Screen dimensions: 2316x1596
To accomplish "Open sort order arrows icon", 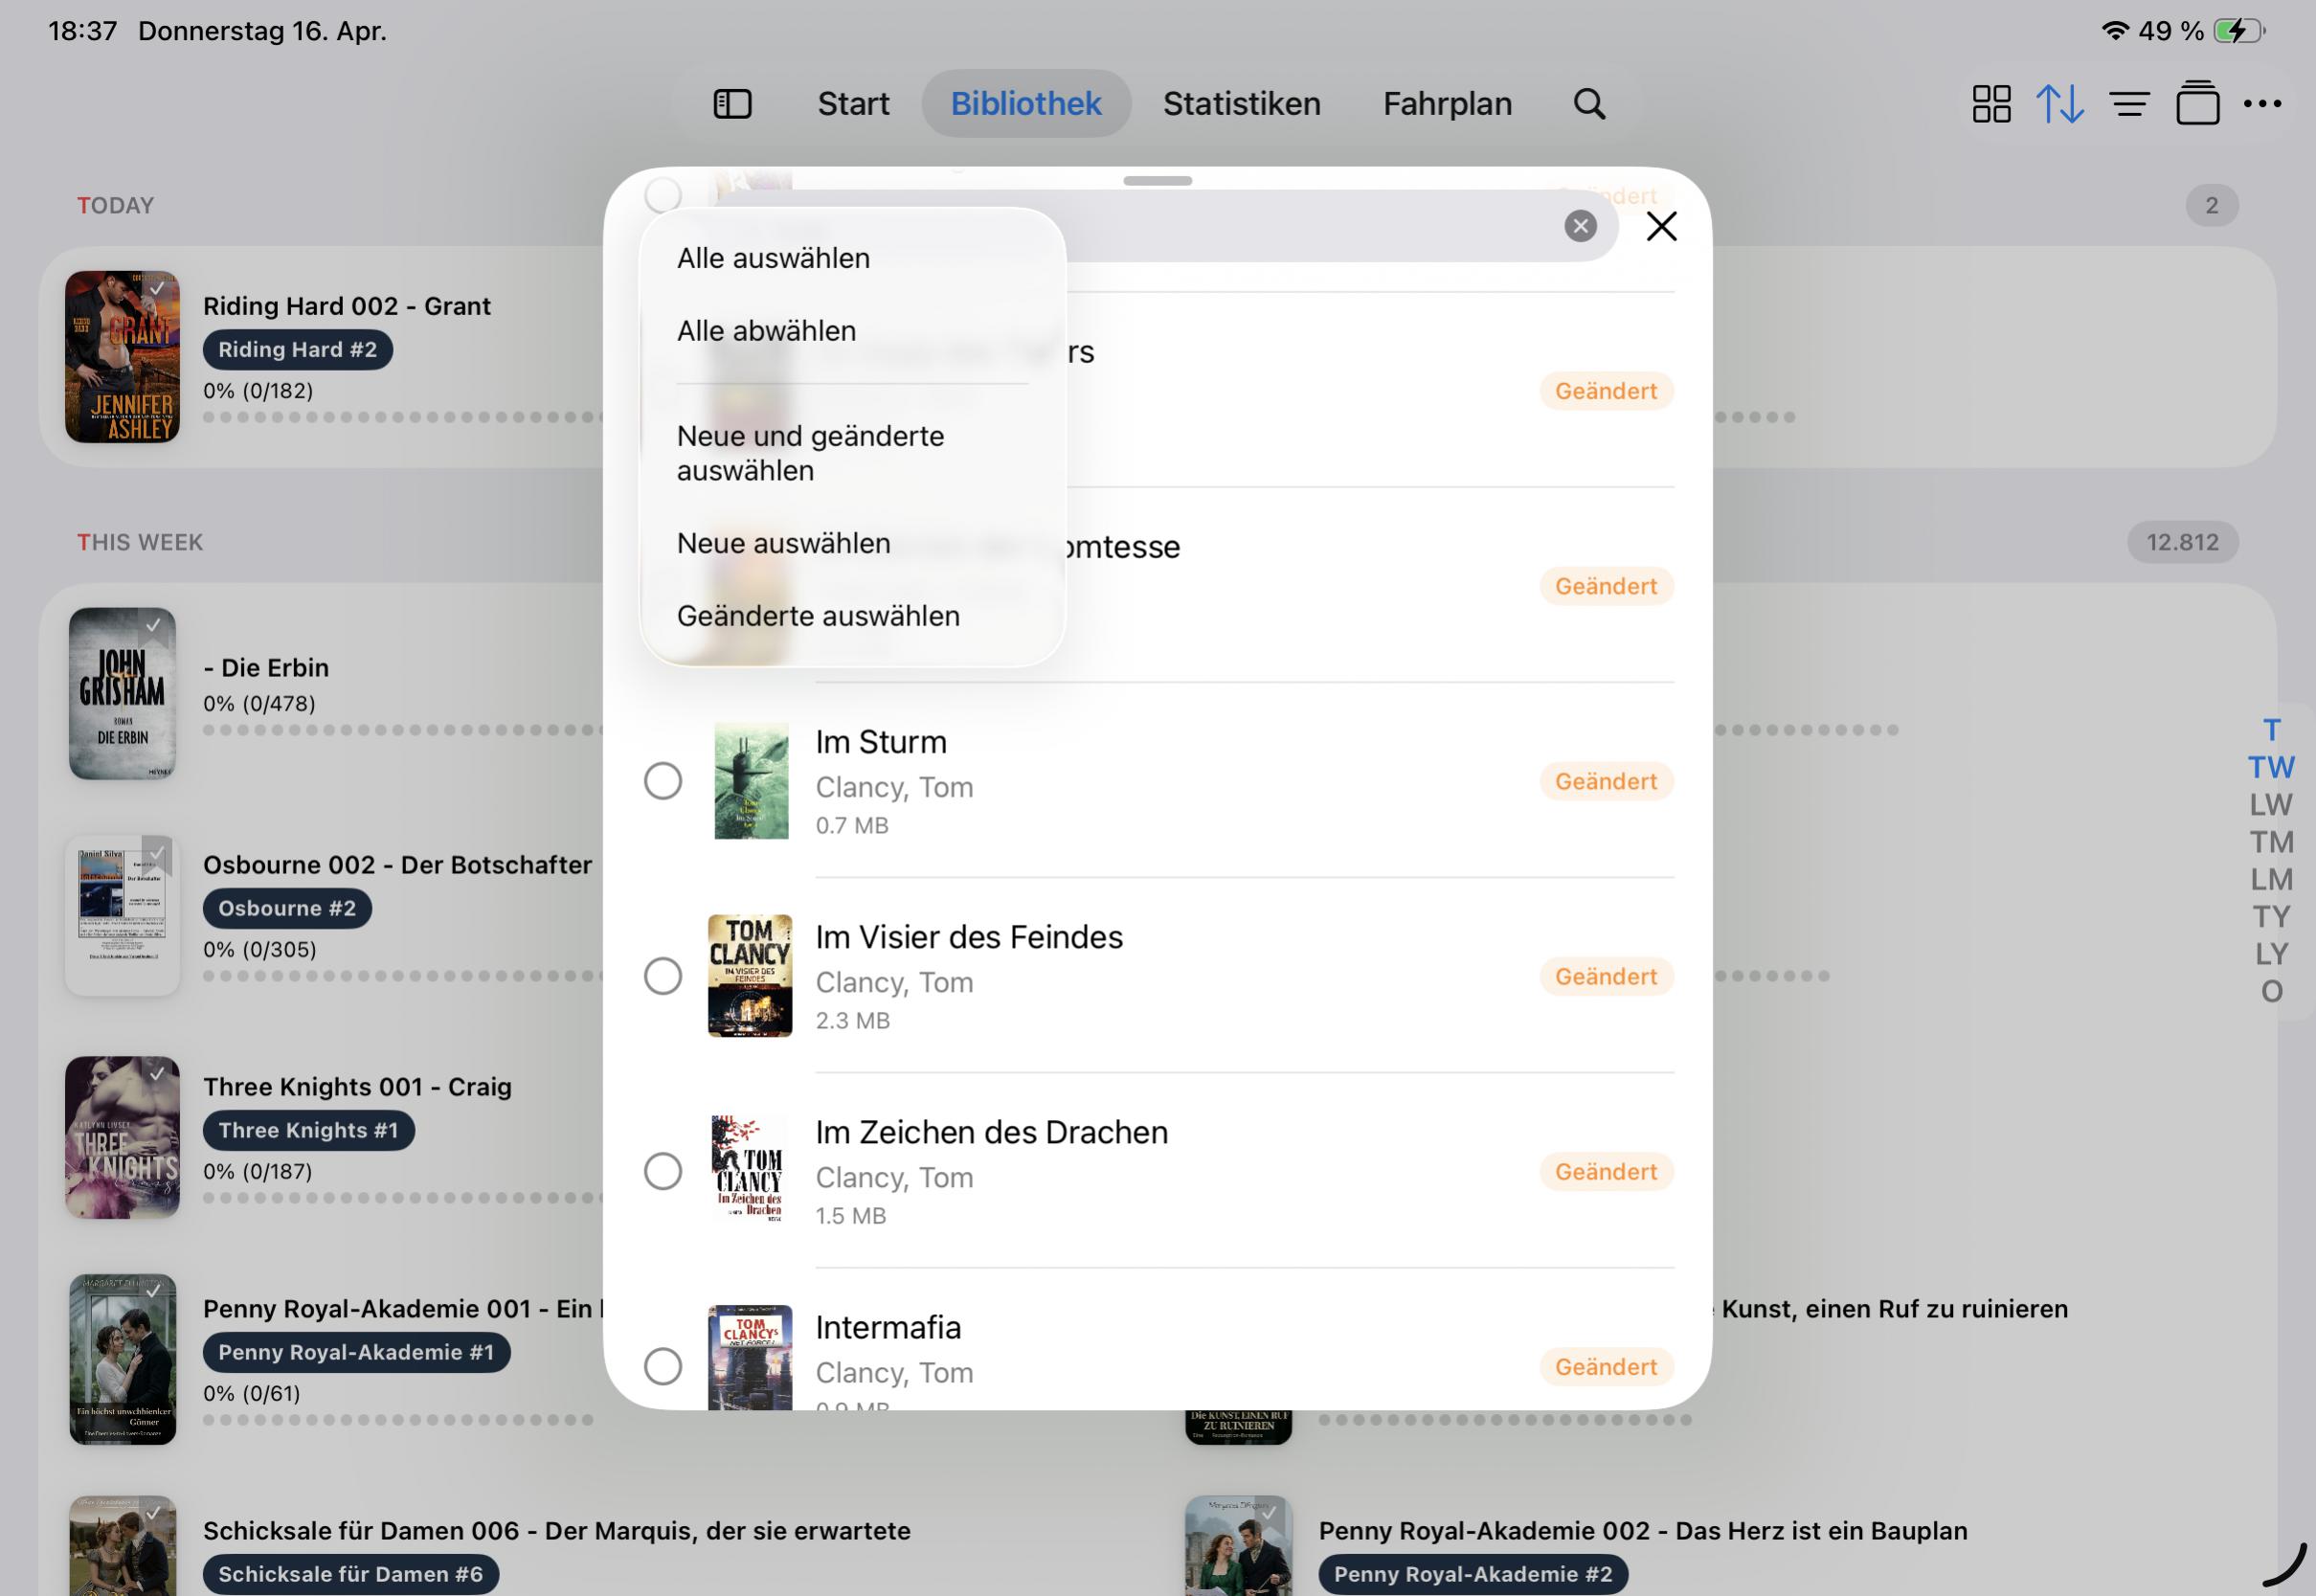I will (x=2060, y=104).
